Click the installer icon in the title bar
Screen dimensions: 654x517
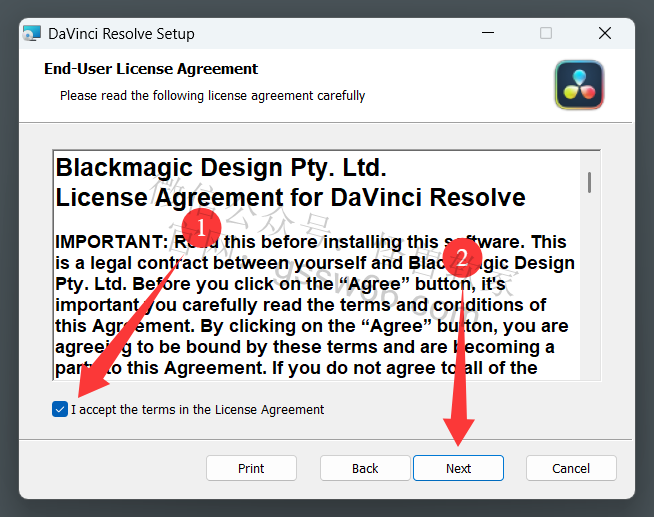pyautogui.click(x=32, y=33)
